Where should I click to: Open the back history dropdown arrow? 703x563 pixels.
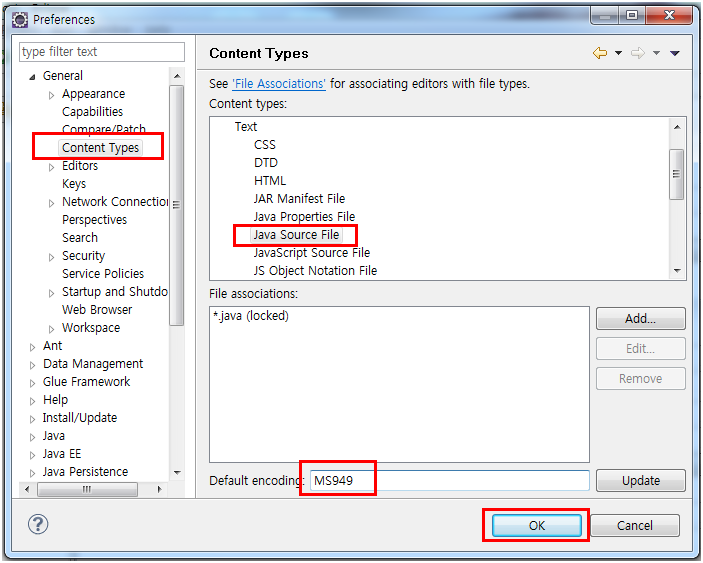tap(618, 53)
